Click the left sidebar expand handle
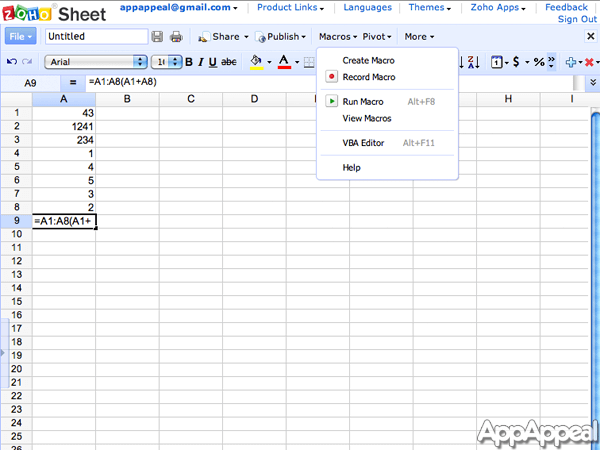The width and height of the screenshot is (600, 450). click(3, 353)
